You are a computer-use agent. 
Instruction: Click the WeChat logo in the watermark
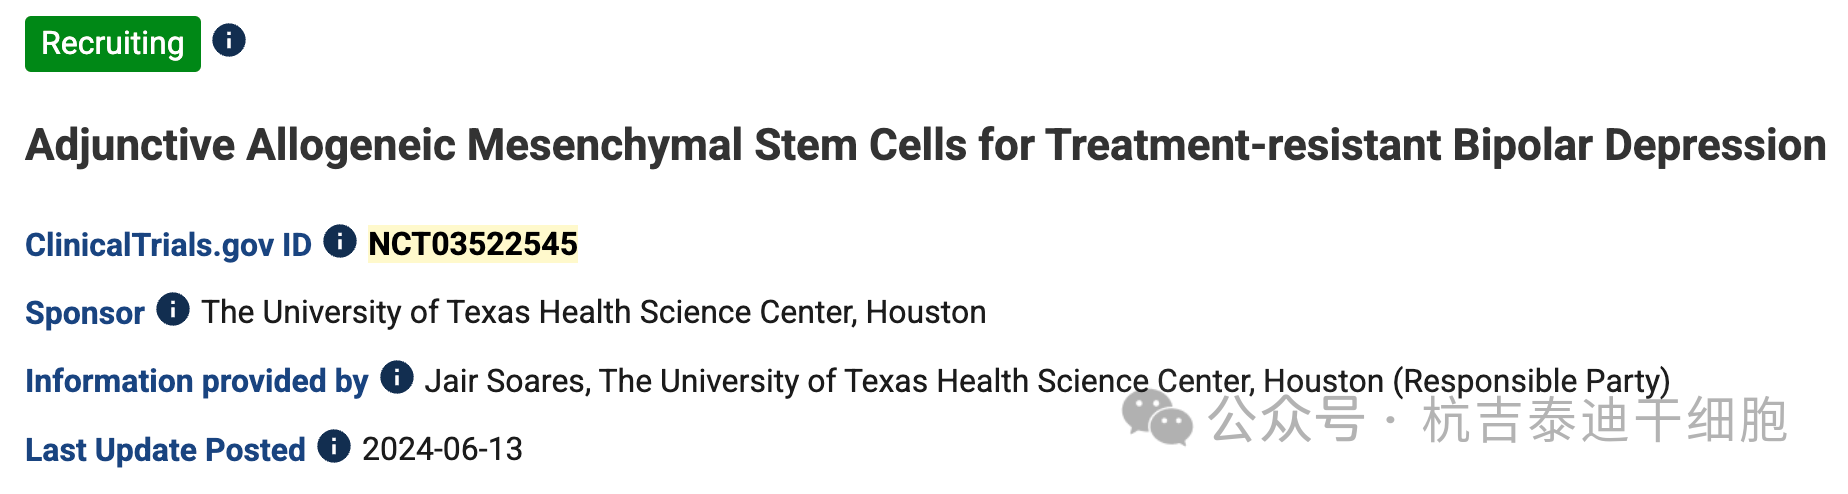(1157, 417)
